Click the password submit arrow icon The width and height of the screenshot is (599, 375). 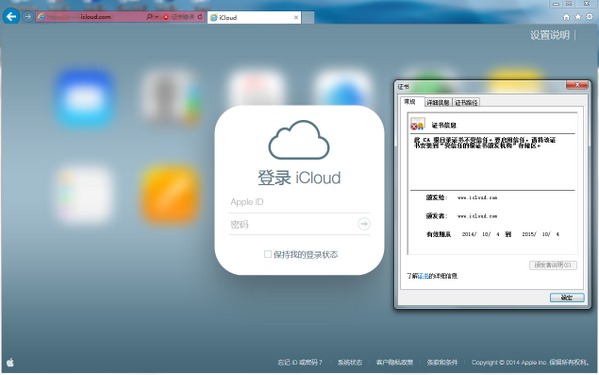[364, 224]
